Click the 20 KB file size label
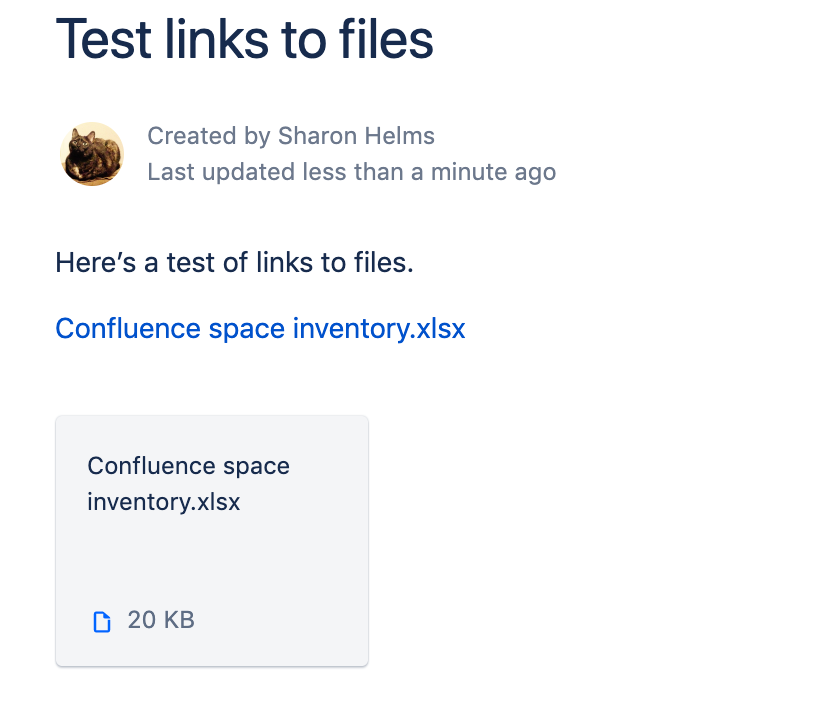The width and height of the screenshot is (822, 710). 160,620
